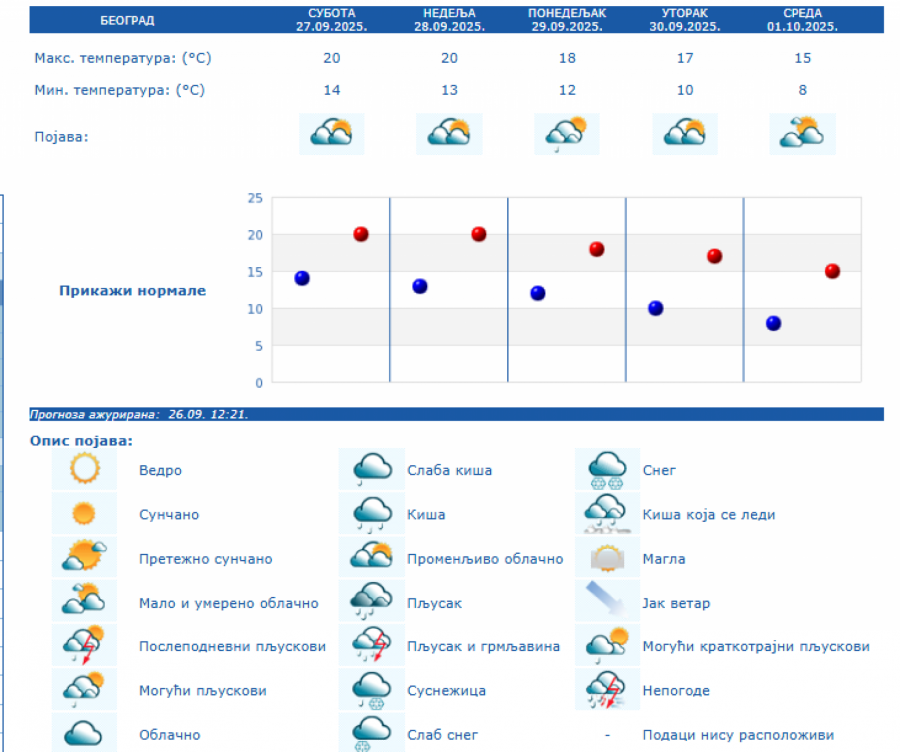Image resolution: width=900 pixels, height=752 pixels.
Task: Click the Киша rain legend icon
Action: (x=372, y=513)
